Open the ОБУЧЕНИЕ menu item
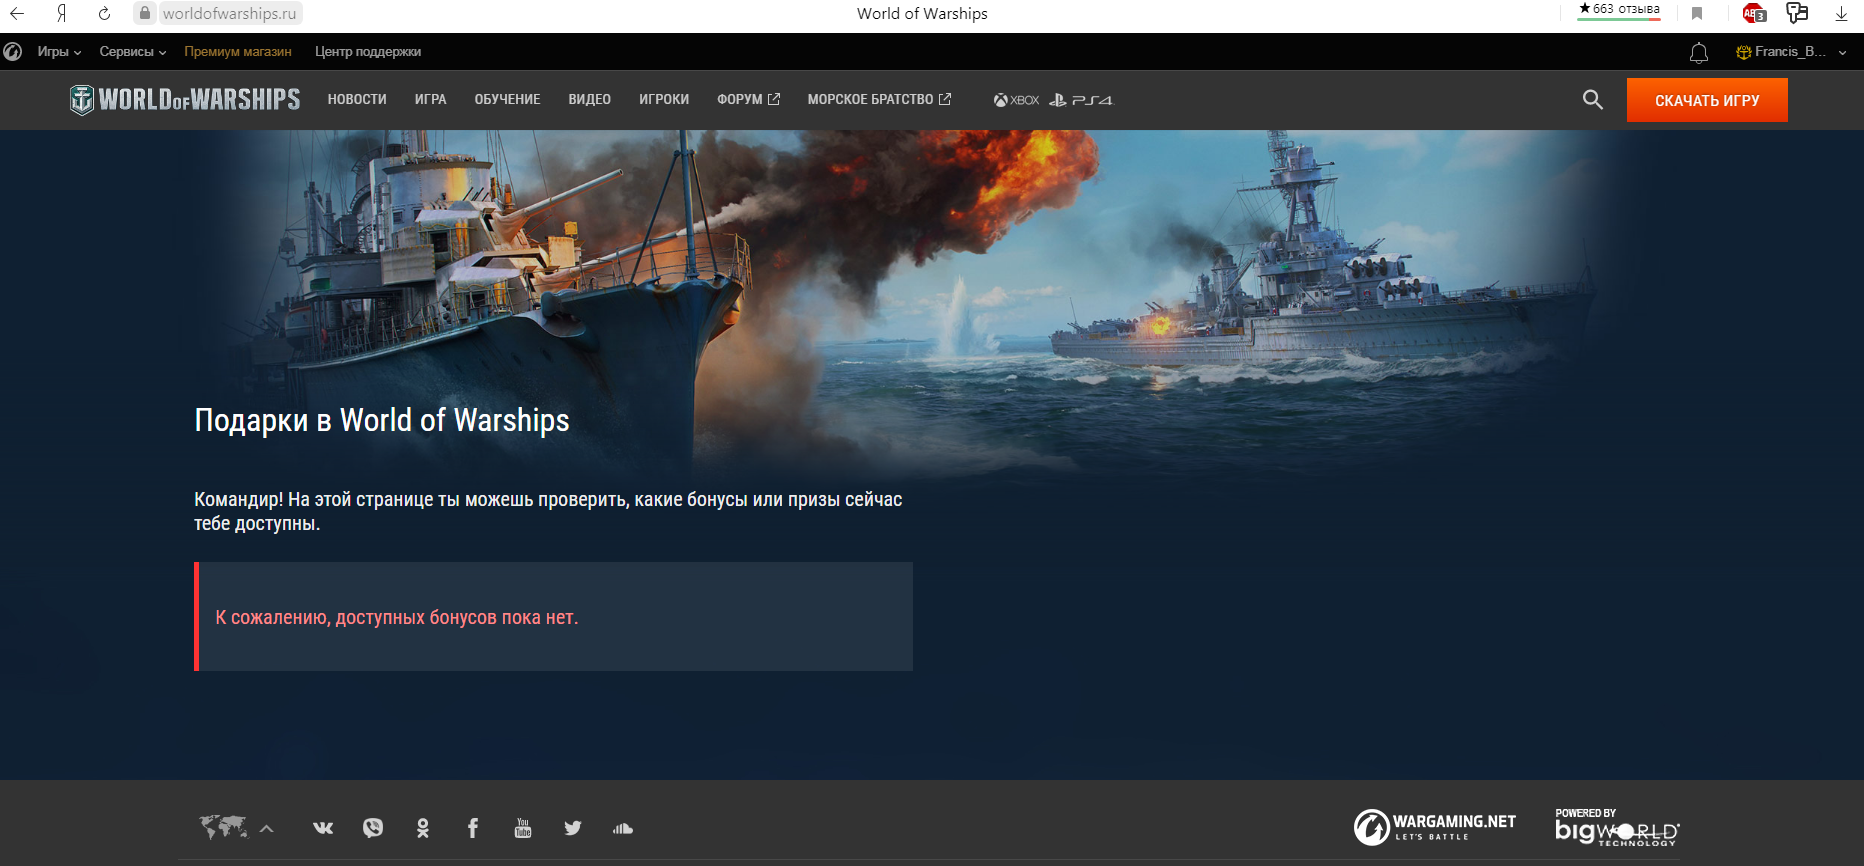This screenshot has width=1864, height=866. [507, 100]
